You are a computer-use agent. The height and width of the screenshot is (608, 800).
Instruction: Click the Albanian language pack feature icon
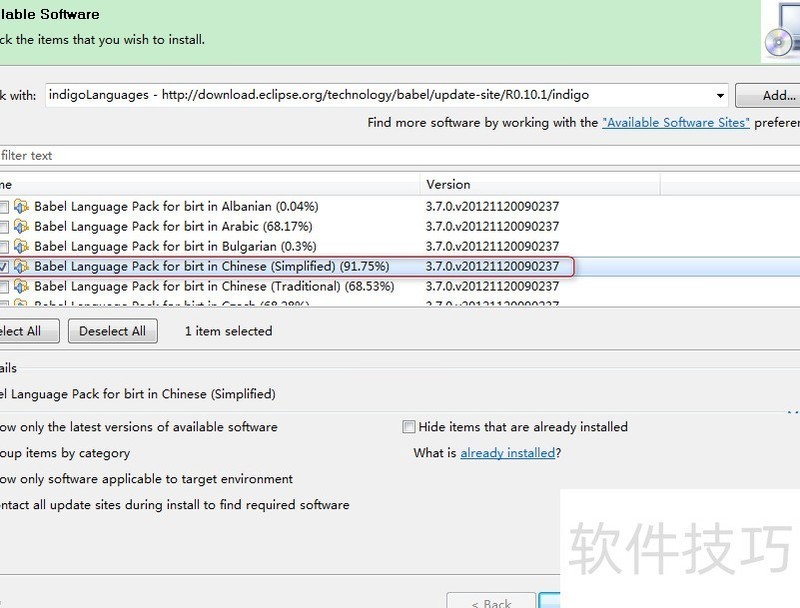pyautogui.click(x=22, y=207)
